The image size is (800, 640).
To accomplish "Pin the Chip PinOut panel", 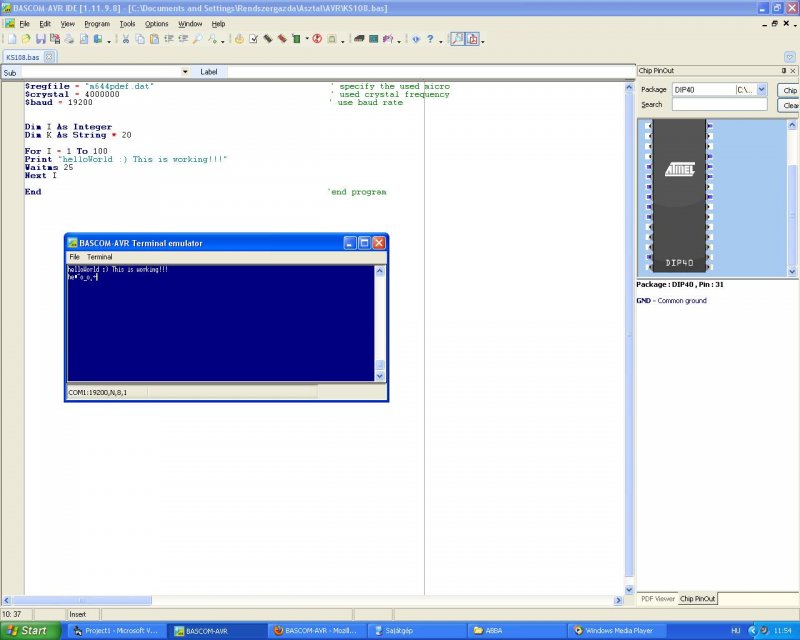I will pyautogui.click(x=783, y=71).
